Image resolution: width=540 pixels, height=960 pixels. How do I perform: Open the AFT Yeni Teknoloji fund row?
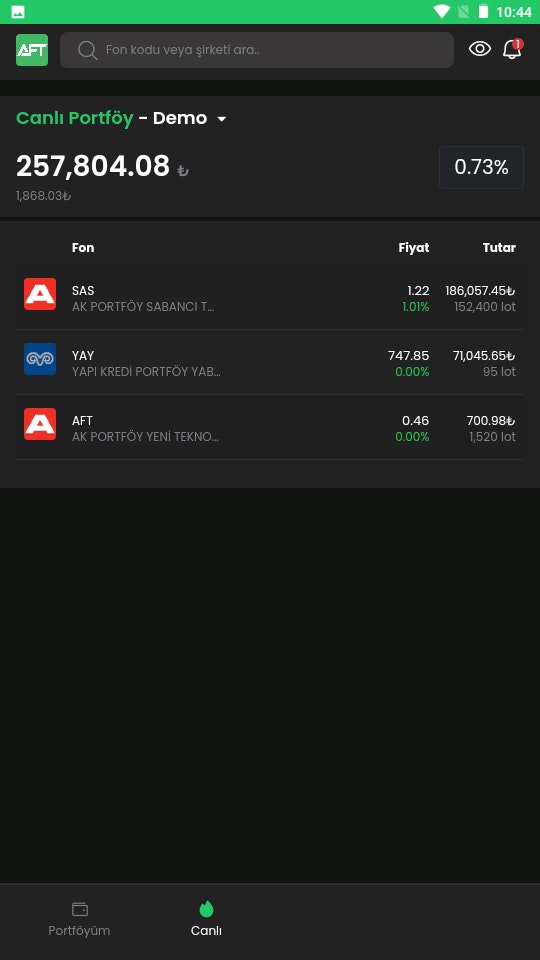coord(270,427)
